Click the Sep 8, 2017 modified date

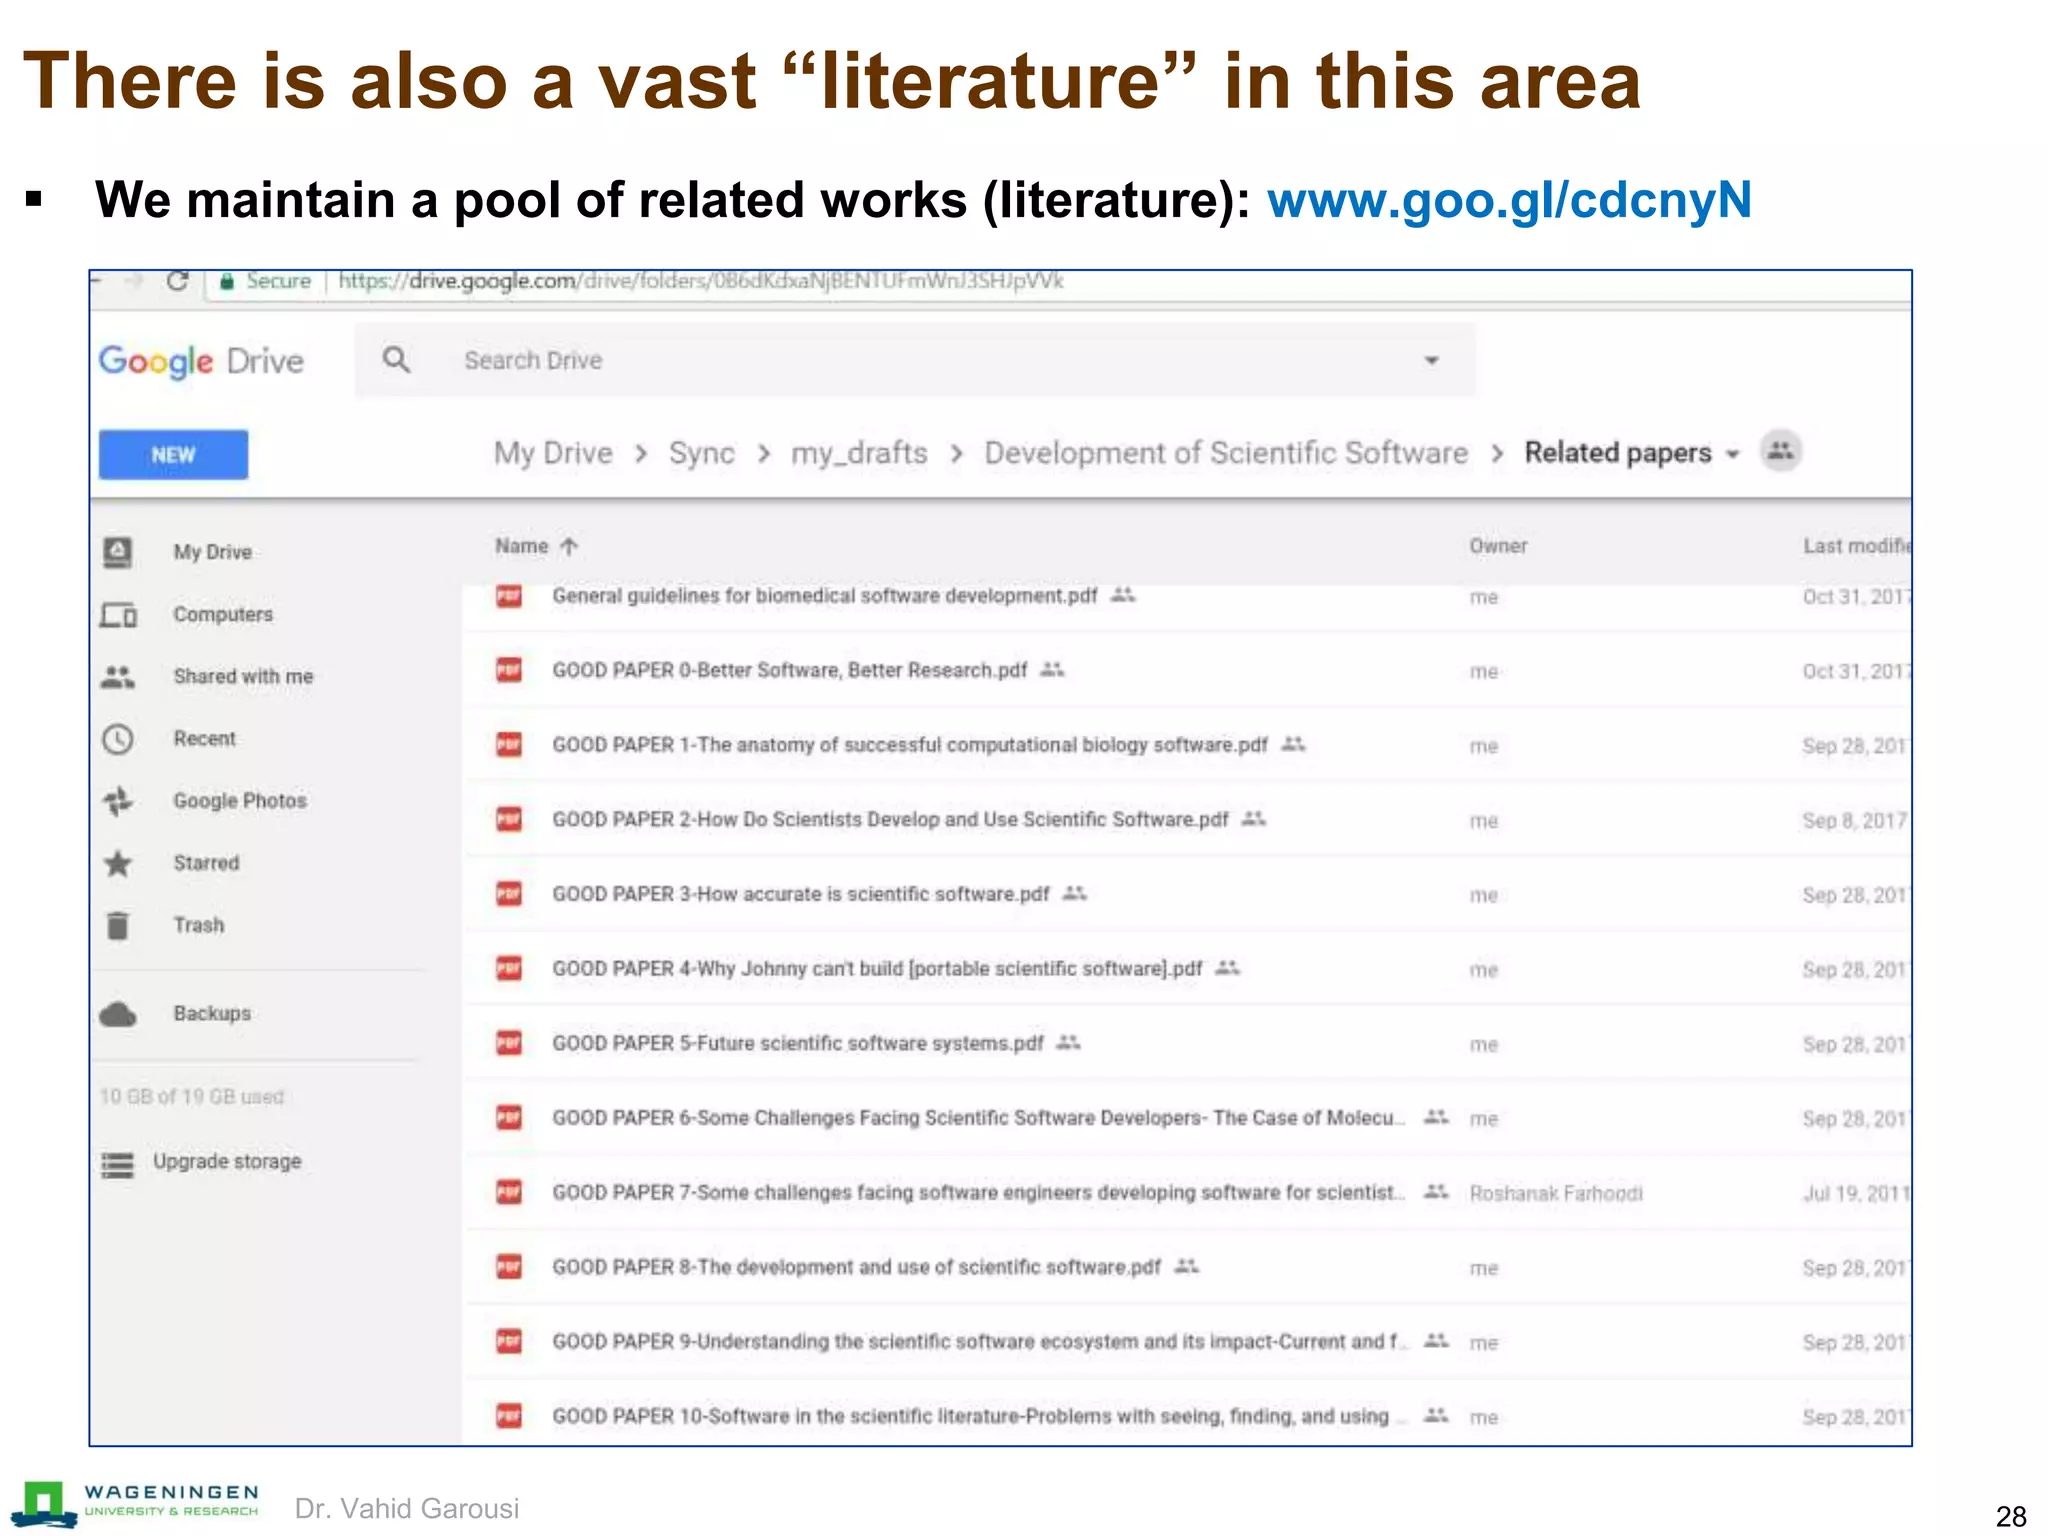click(1855, 820)
